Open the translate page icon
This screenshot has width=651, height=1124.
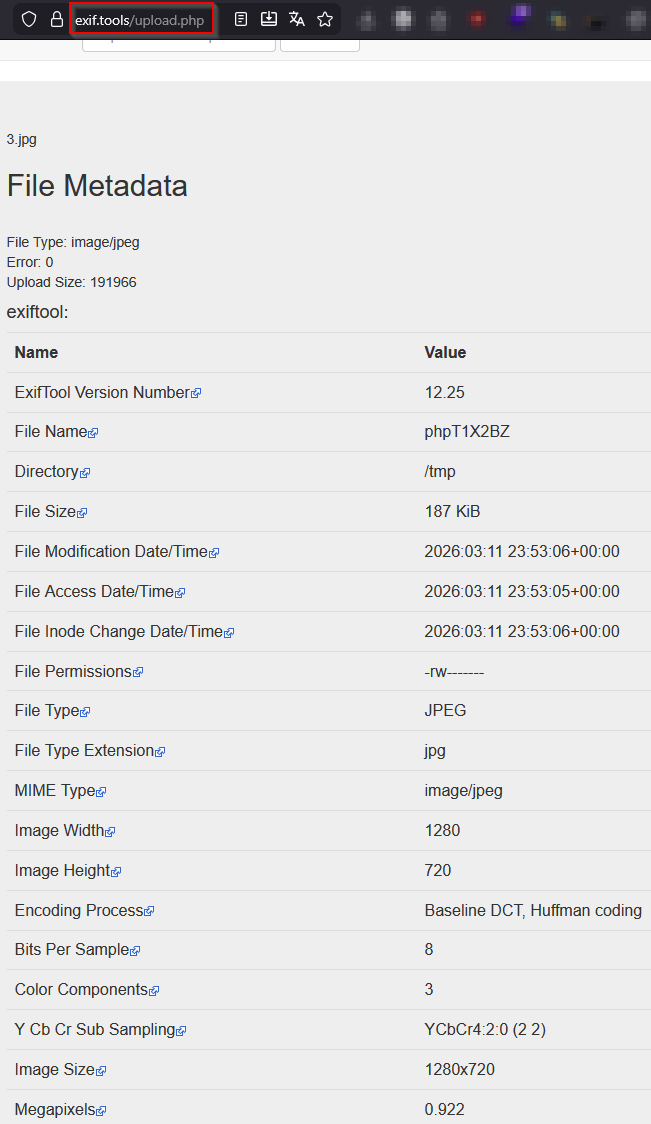pyautogui.click(x=296, y=19)
